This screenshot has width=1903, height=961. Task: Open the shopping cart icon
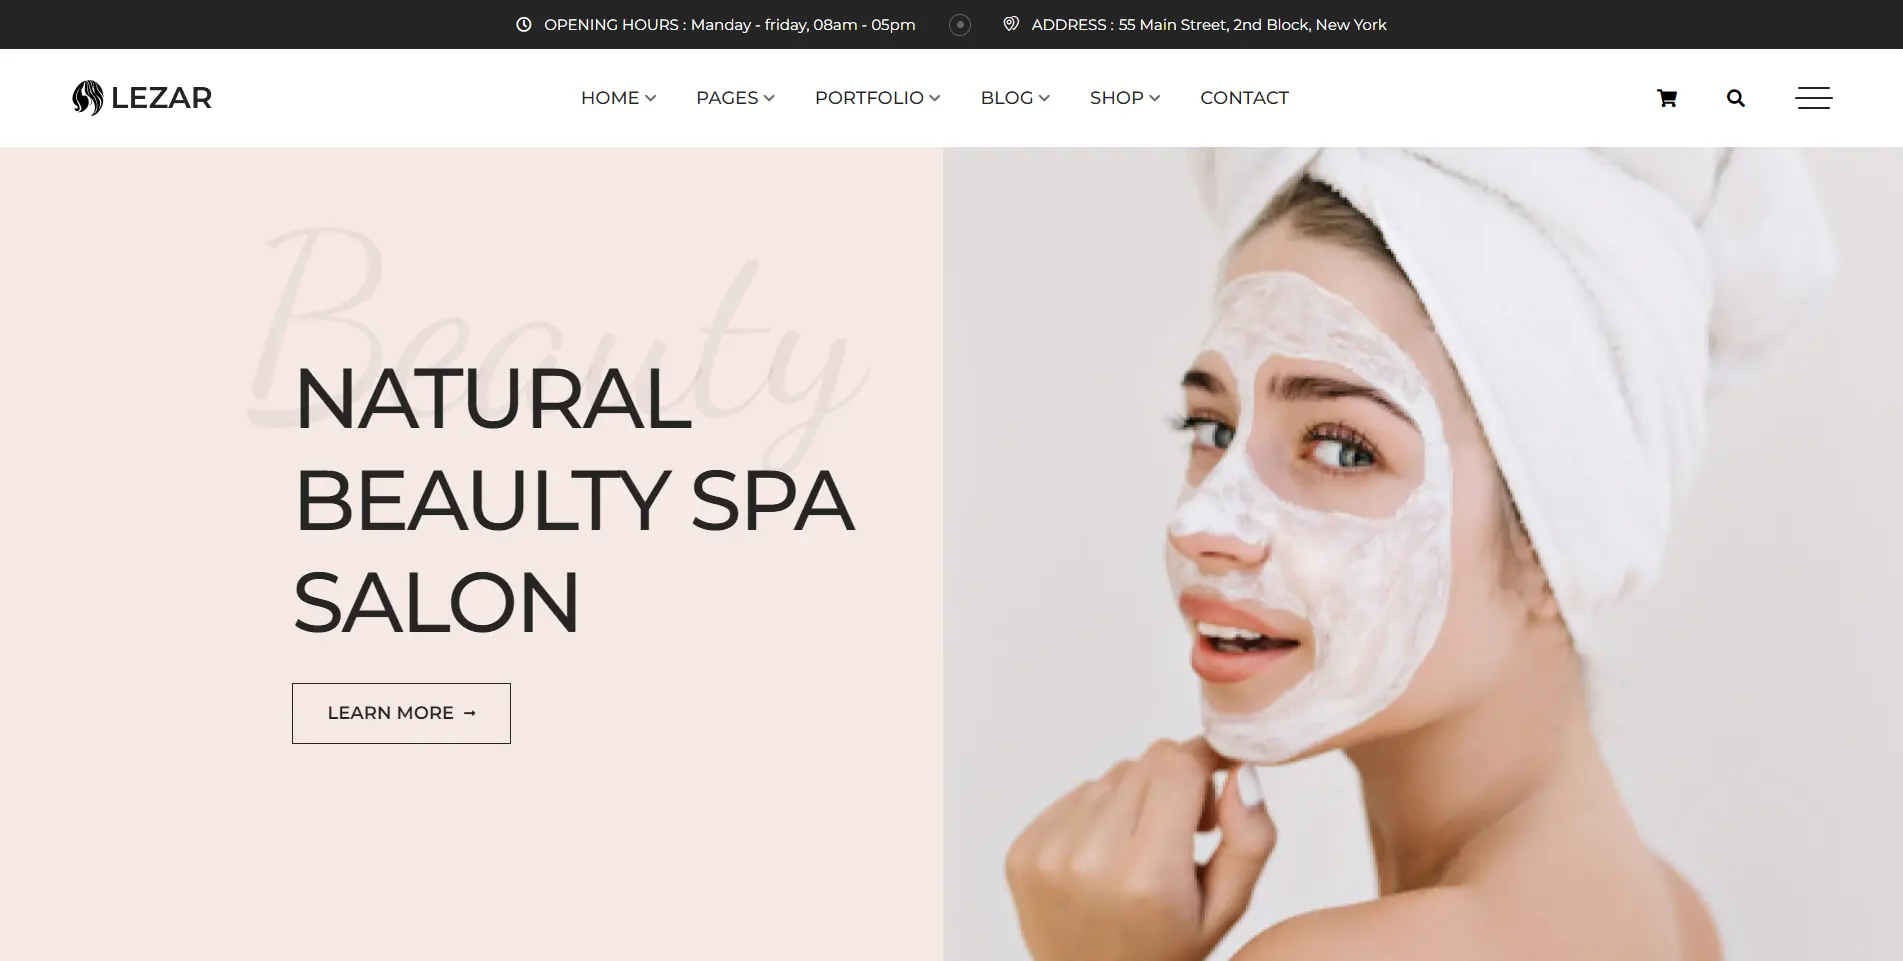coord(1666,98)
